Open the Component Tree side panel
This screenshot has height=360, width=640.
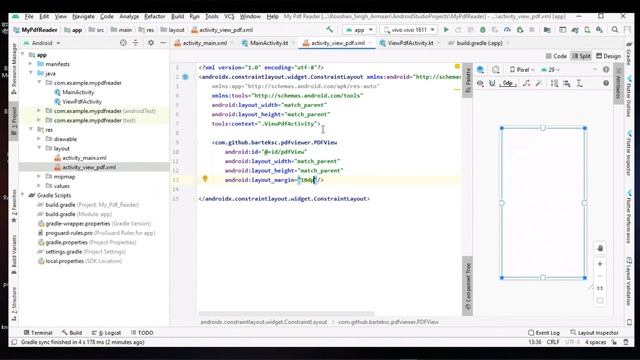(468, 287)
